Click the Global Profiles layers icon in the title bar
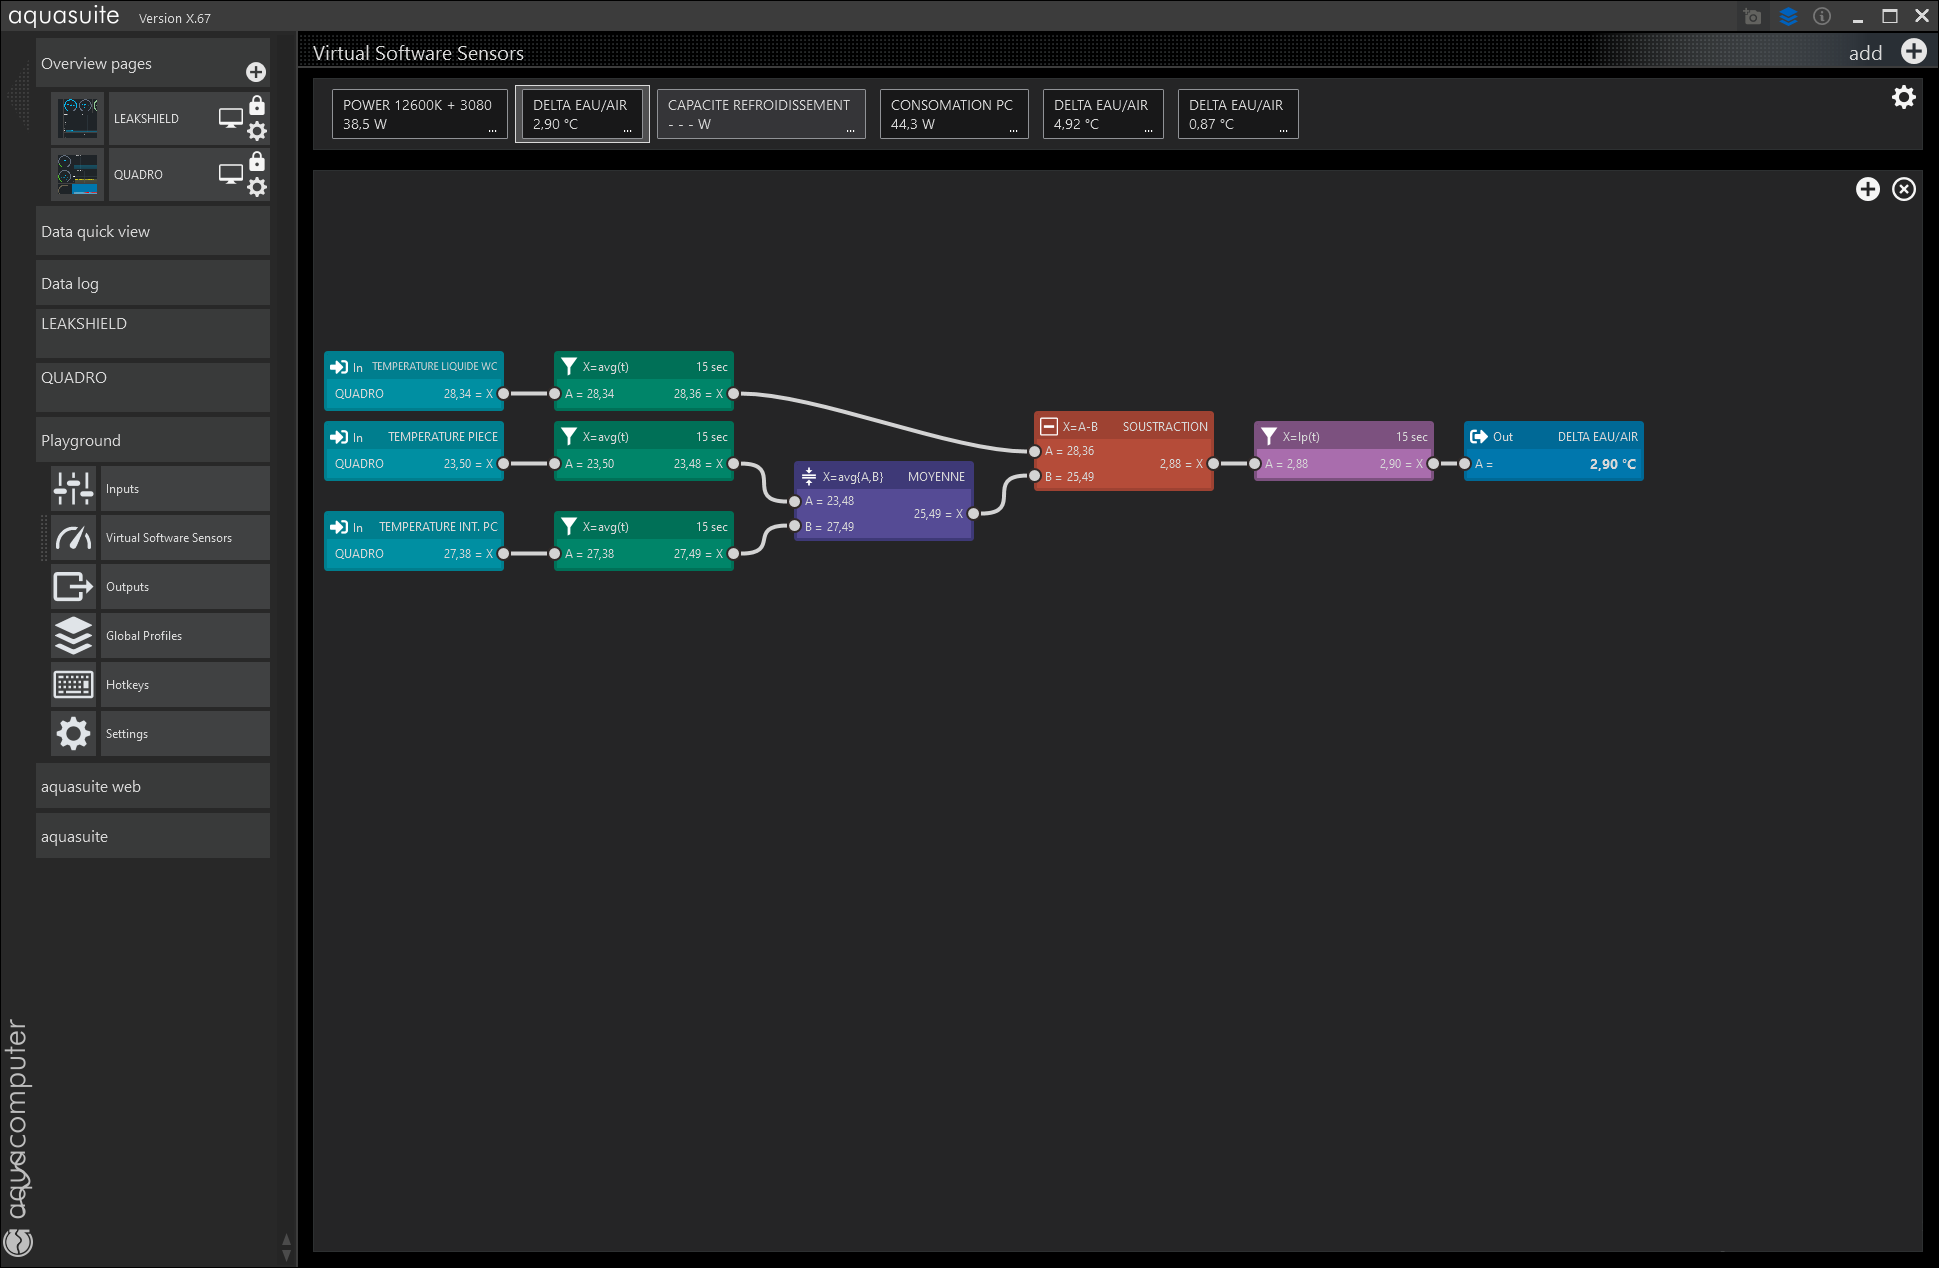Viewport: 1939px width, 1268px height. (1788, 16)
